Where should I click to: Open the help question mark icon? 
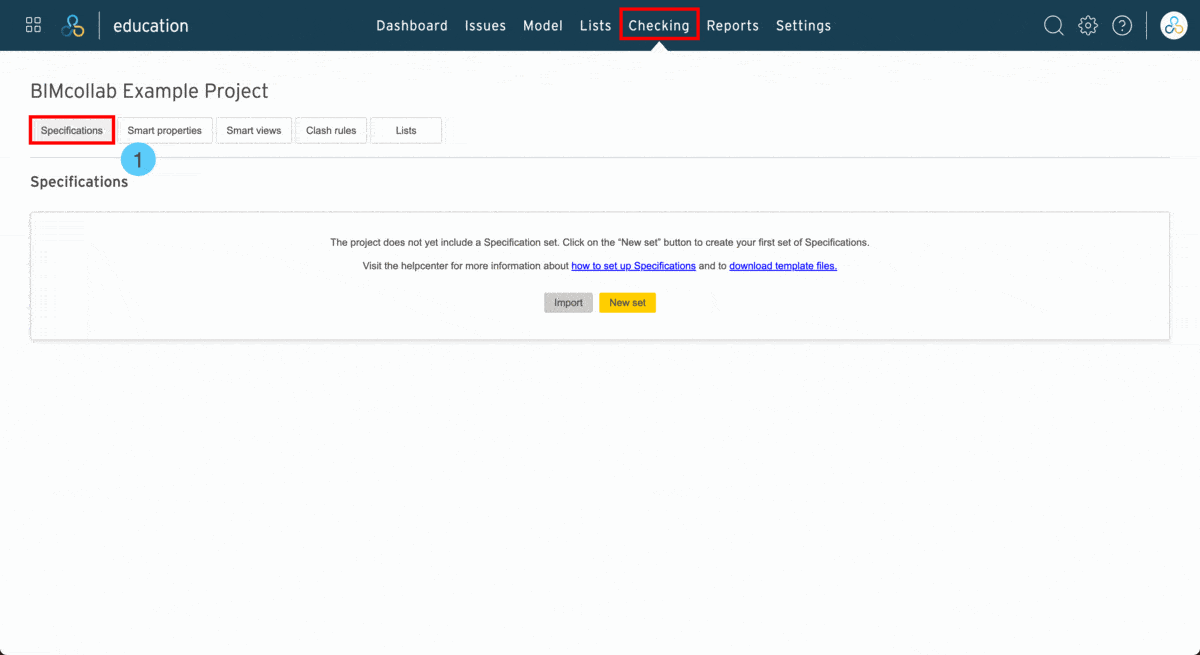[x=1121, y=25]
